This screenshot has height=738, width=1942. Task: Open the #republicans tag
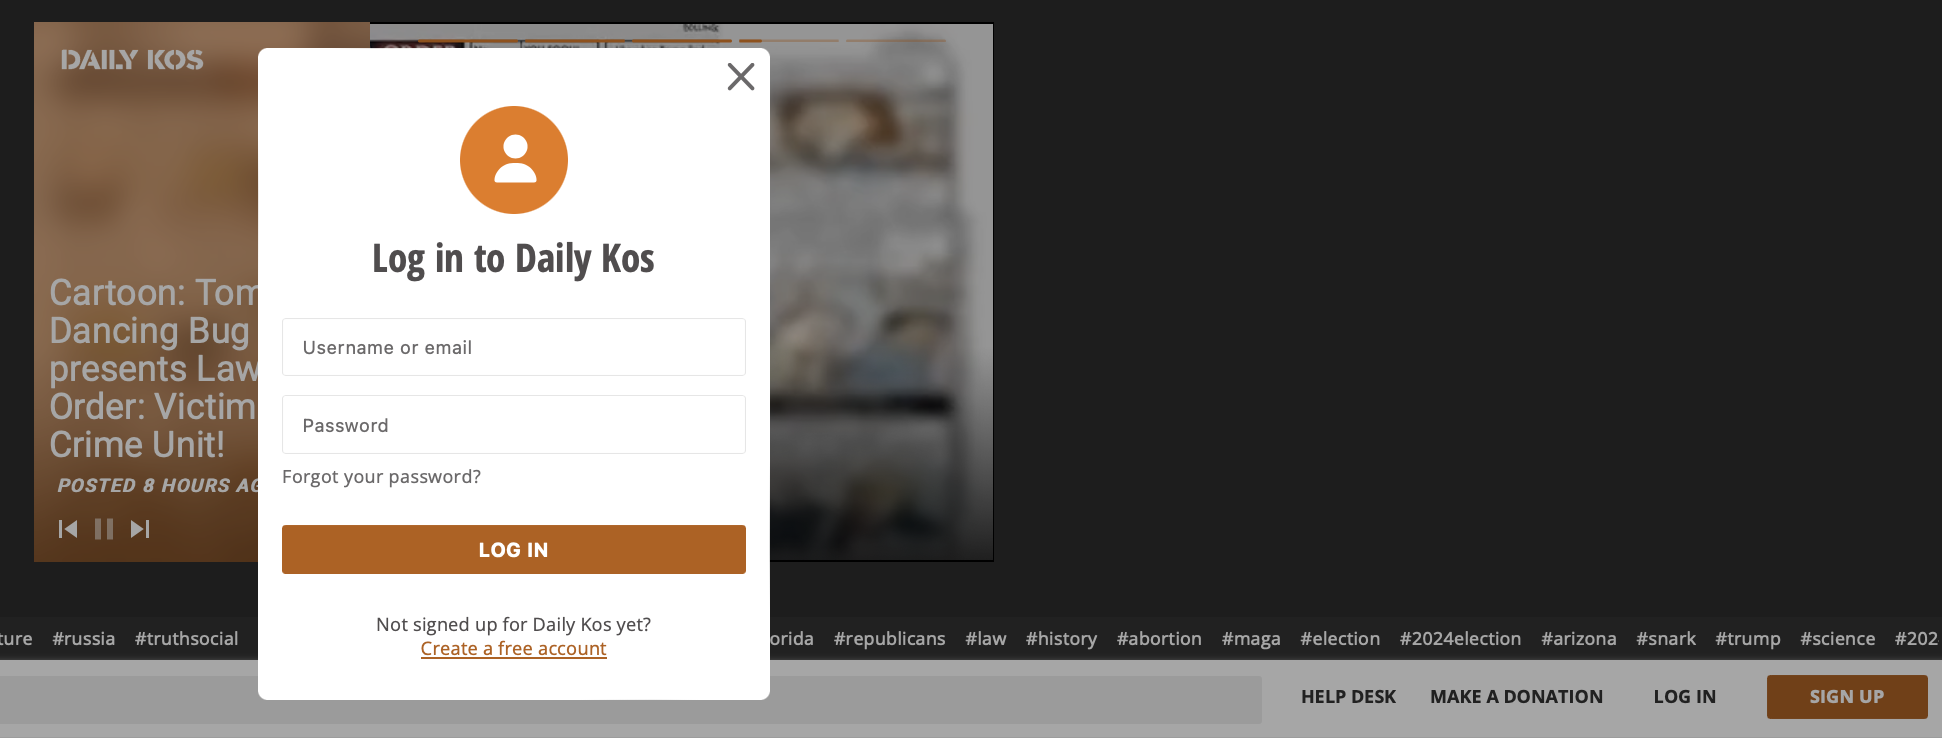889,639
